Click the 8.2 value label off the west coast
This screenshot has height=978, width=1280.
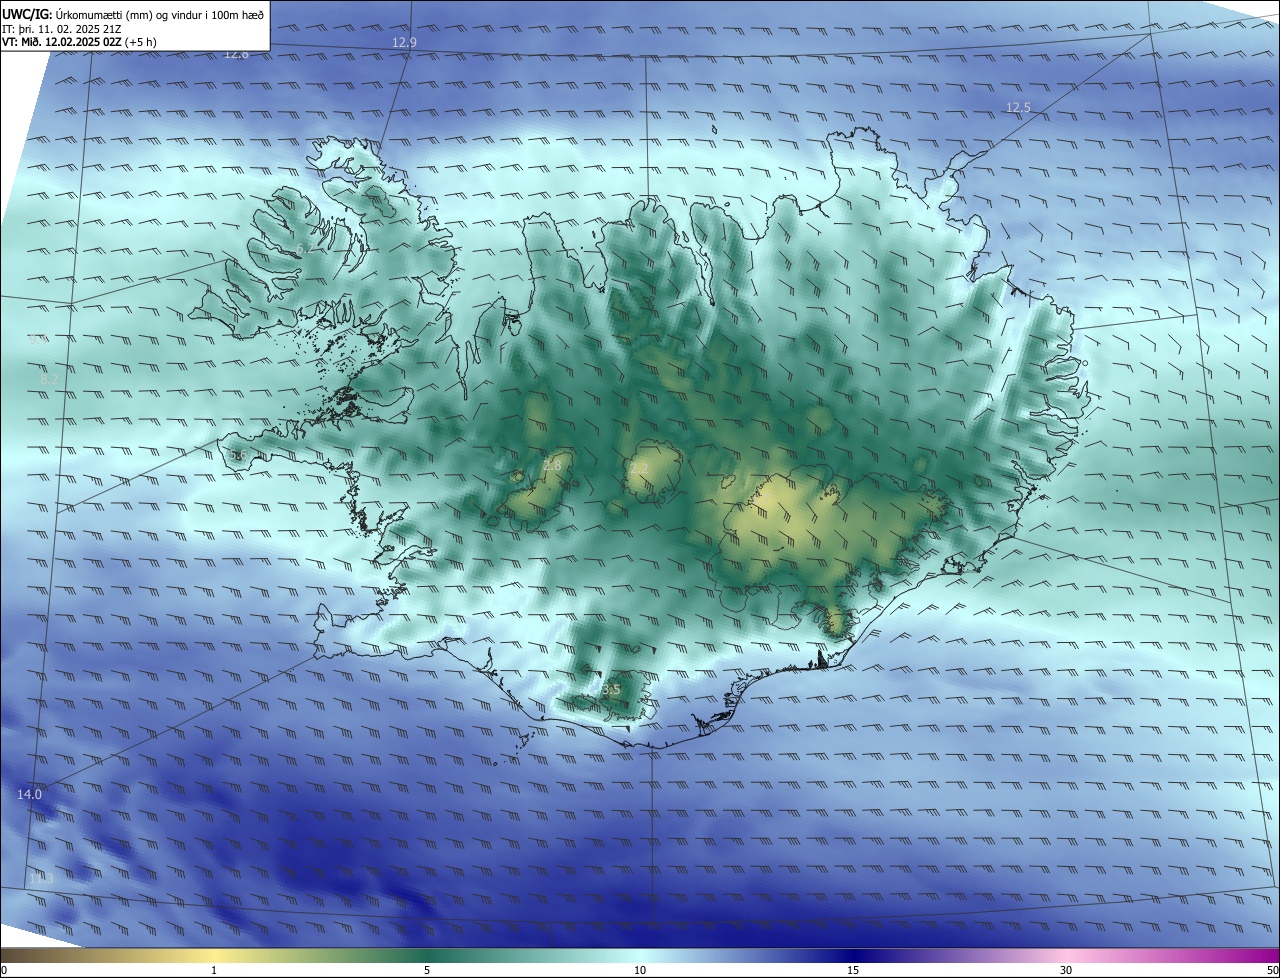click(50, 380)
